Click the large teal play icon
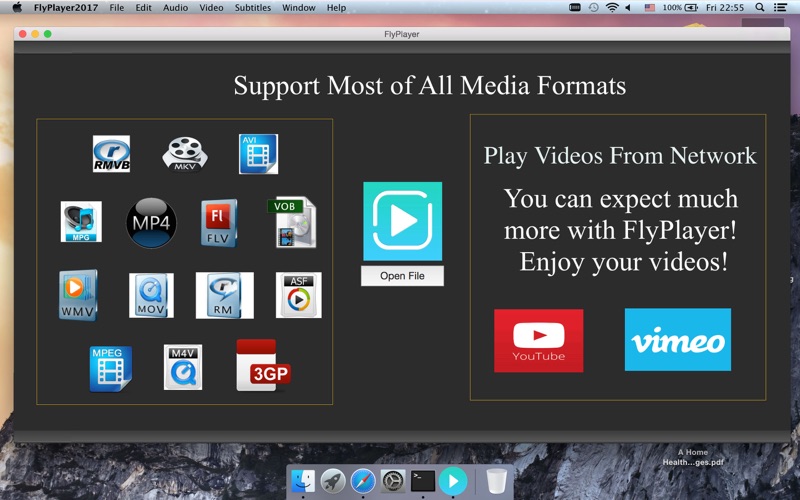 pyautogui.click(x=403, y=221)
